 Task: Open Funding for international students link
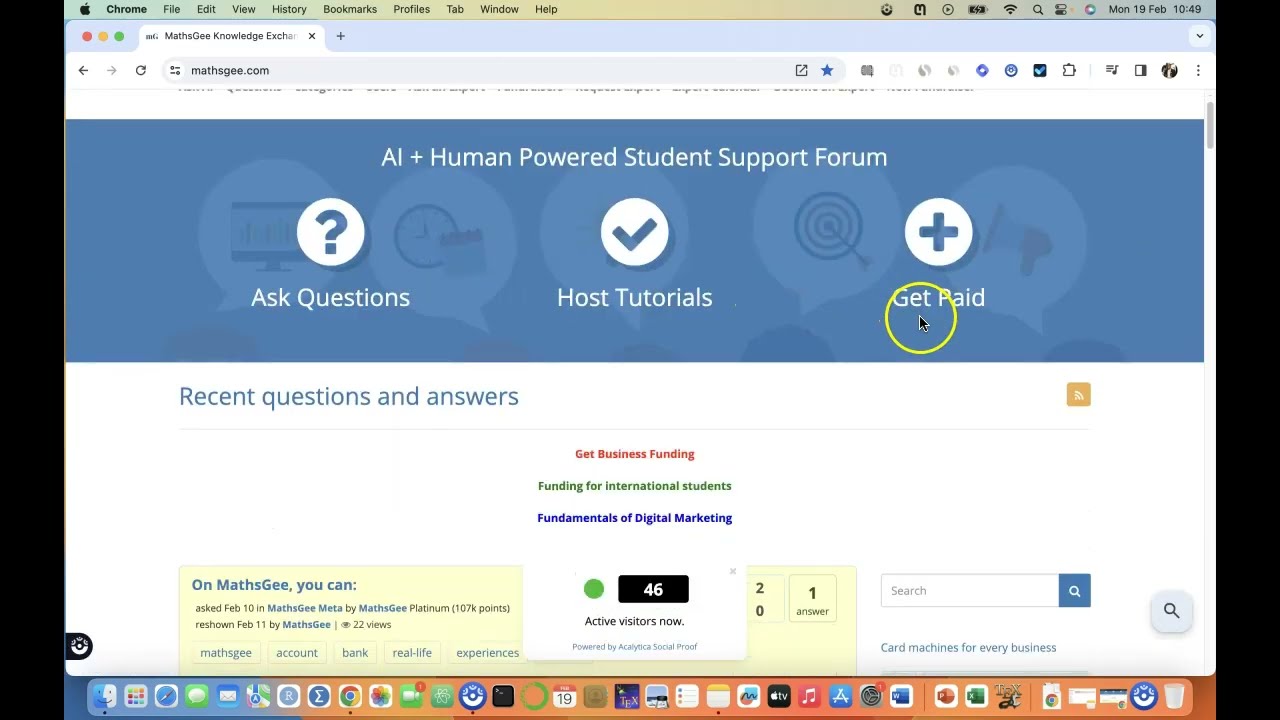(634, 486)
